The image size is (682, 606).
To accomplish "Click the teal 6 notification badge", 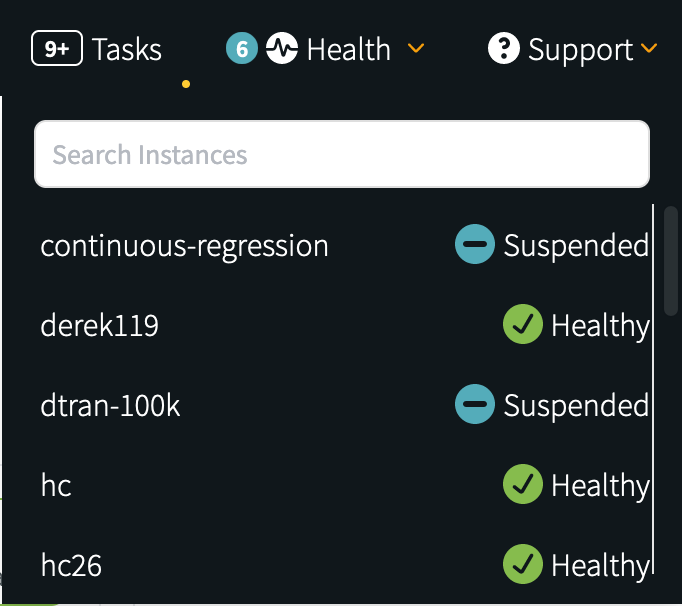I will (242, 48).
